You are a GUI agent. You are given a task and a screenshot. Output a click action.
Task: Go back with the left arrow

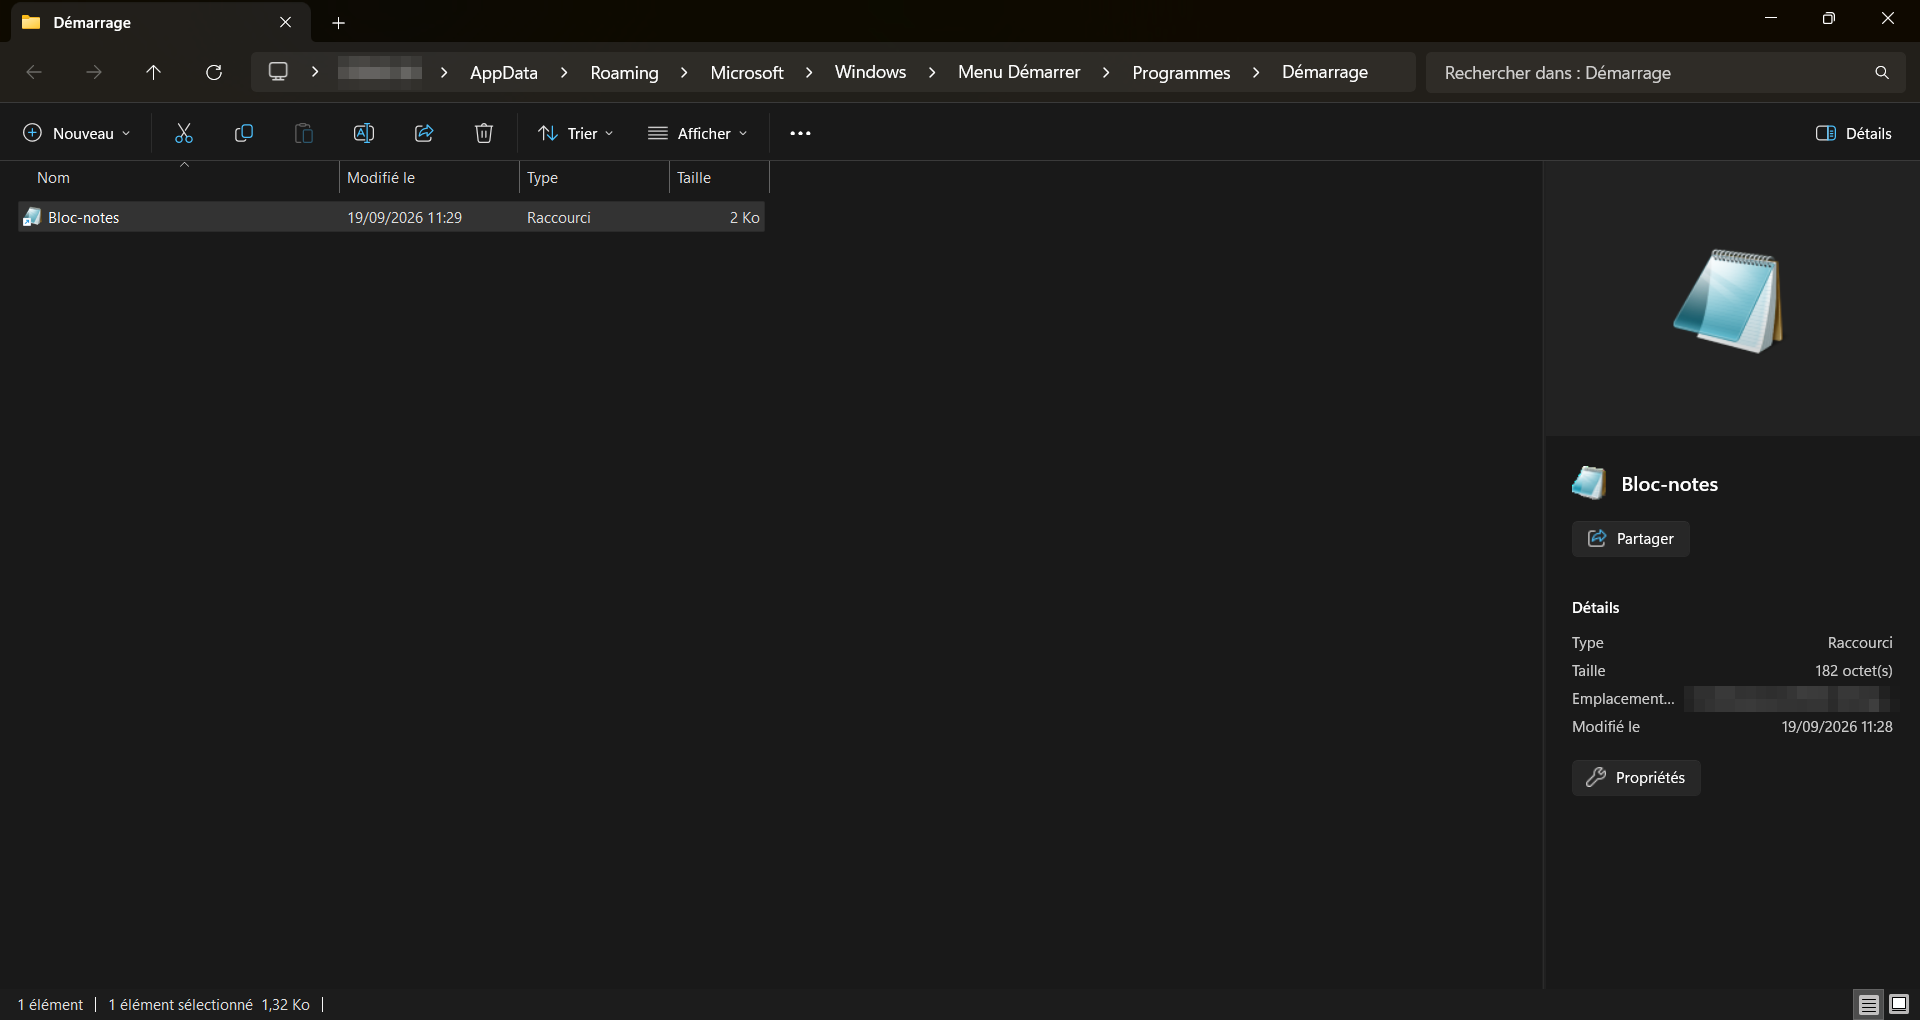(x=34, y=72)
